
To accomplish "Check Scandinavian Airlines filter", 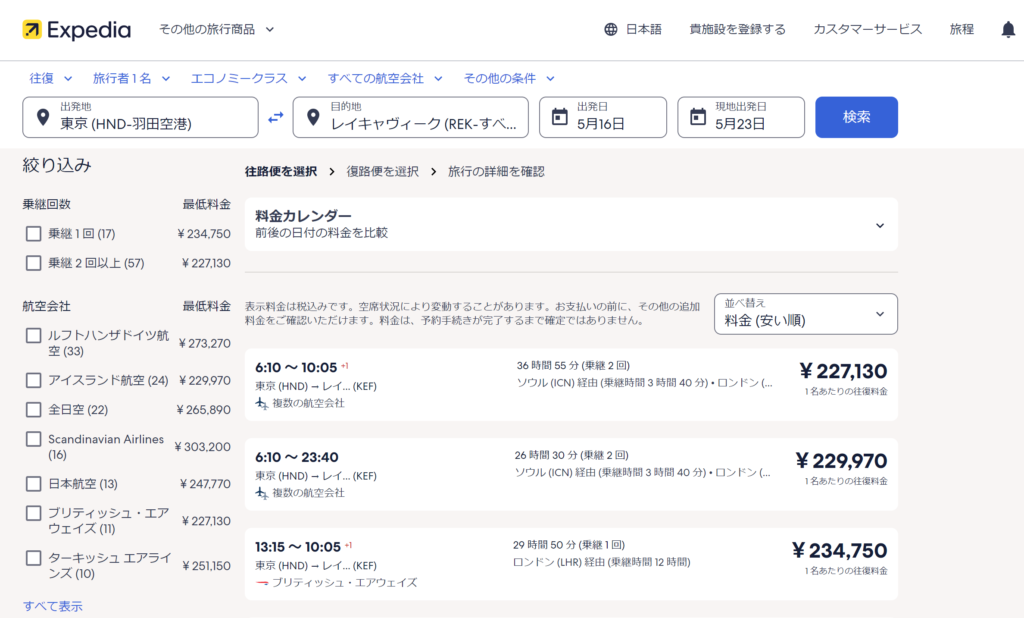I will 33,439.
